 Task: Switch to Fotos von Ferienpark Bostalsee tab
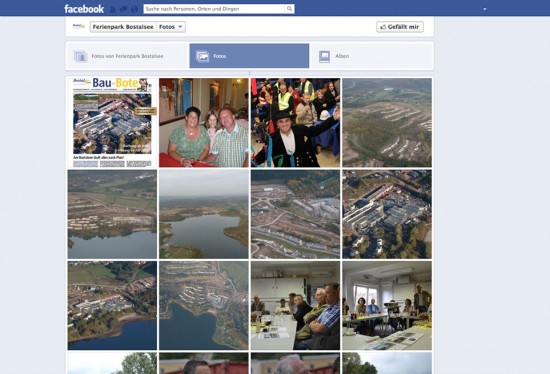pos(127,56)
